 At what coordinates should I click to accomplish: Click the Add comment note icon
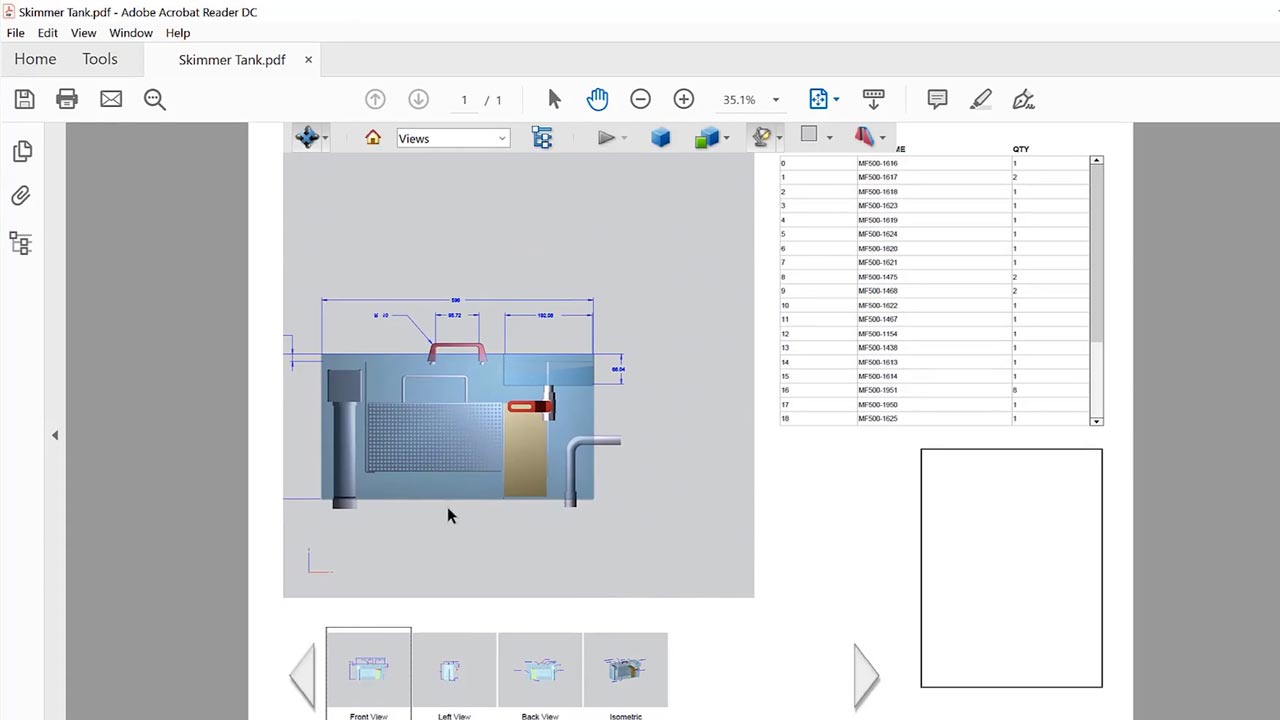click(x=937, y=99)
